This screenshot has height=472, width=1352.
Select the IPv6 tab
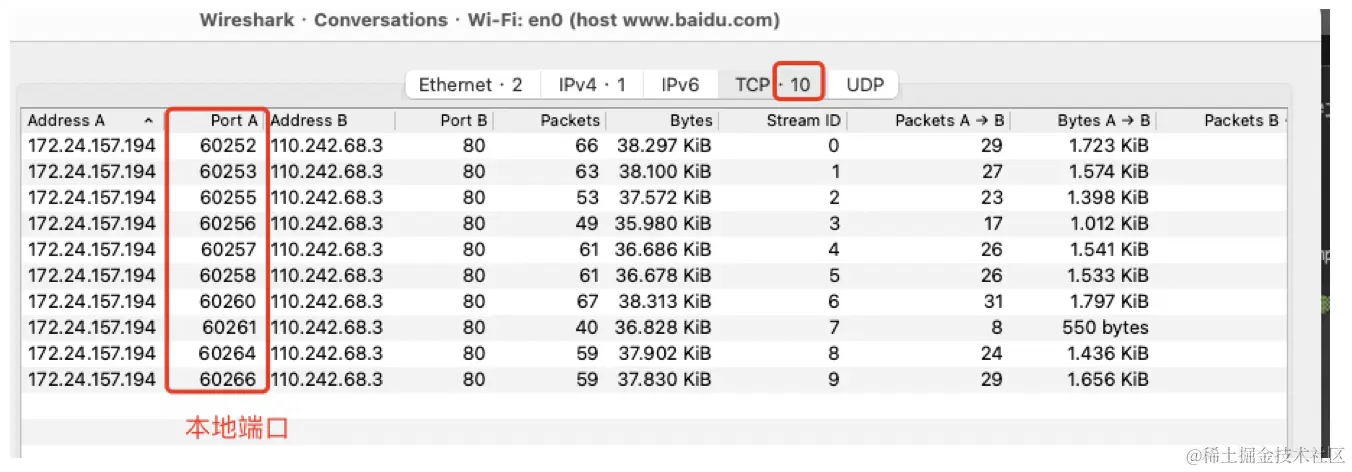pos(680,85)
